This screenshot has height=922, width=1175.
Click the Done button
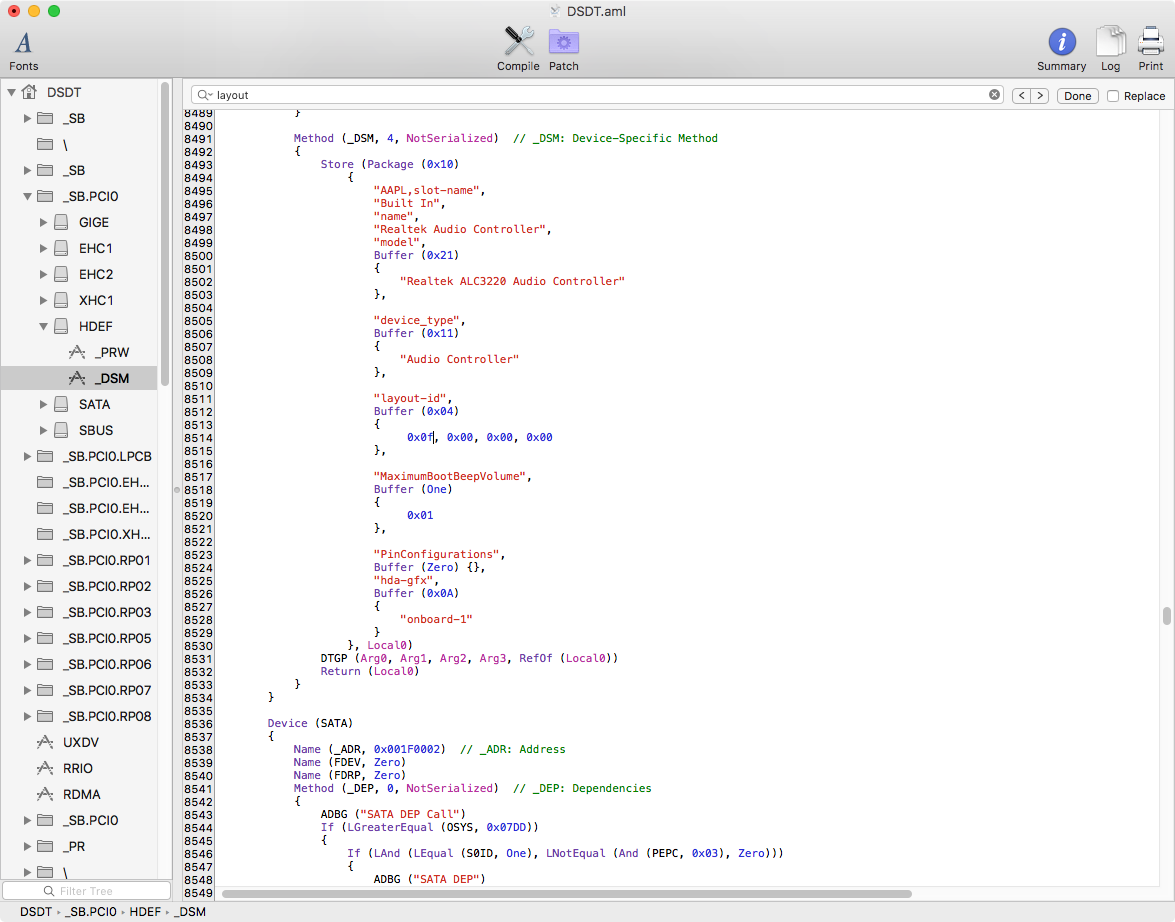coord(1077,96)
